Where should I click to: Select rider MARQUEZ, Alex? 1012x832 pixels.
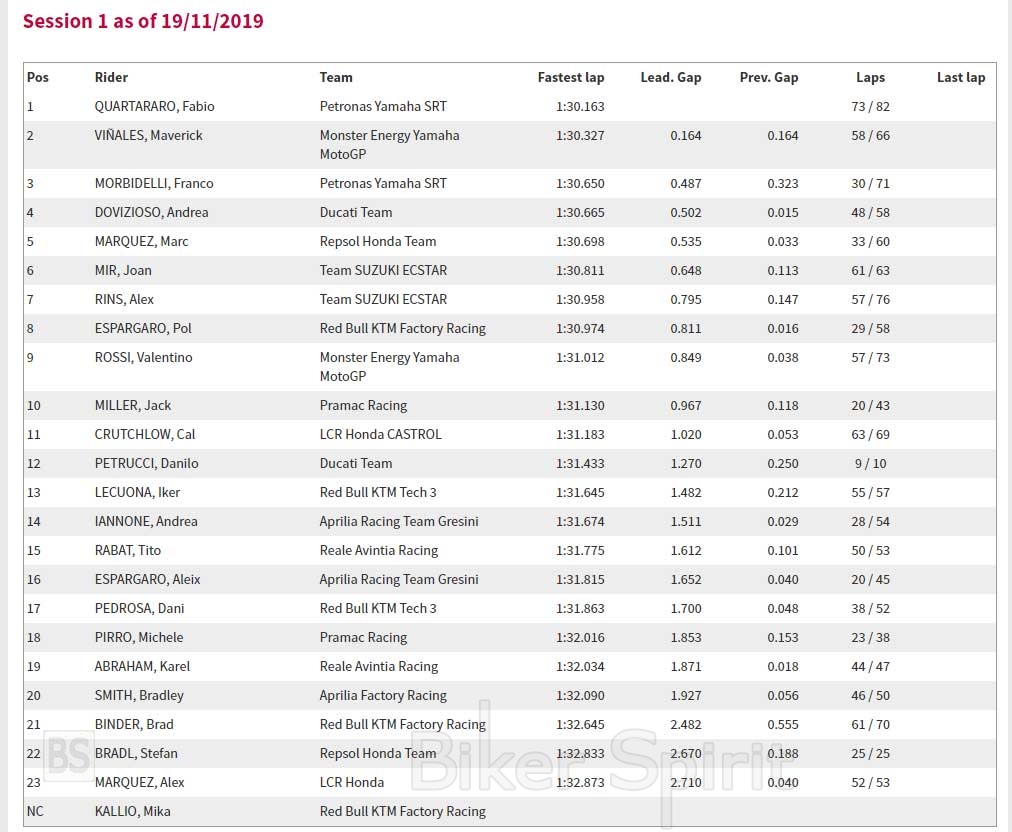pos(139,783)
